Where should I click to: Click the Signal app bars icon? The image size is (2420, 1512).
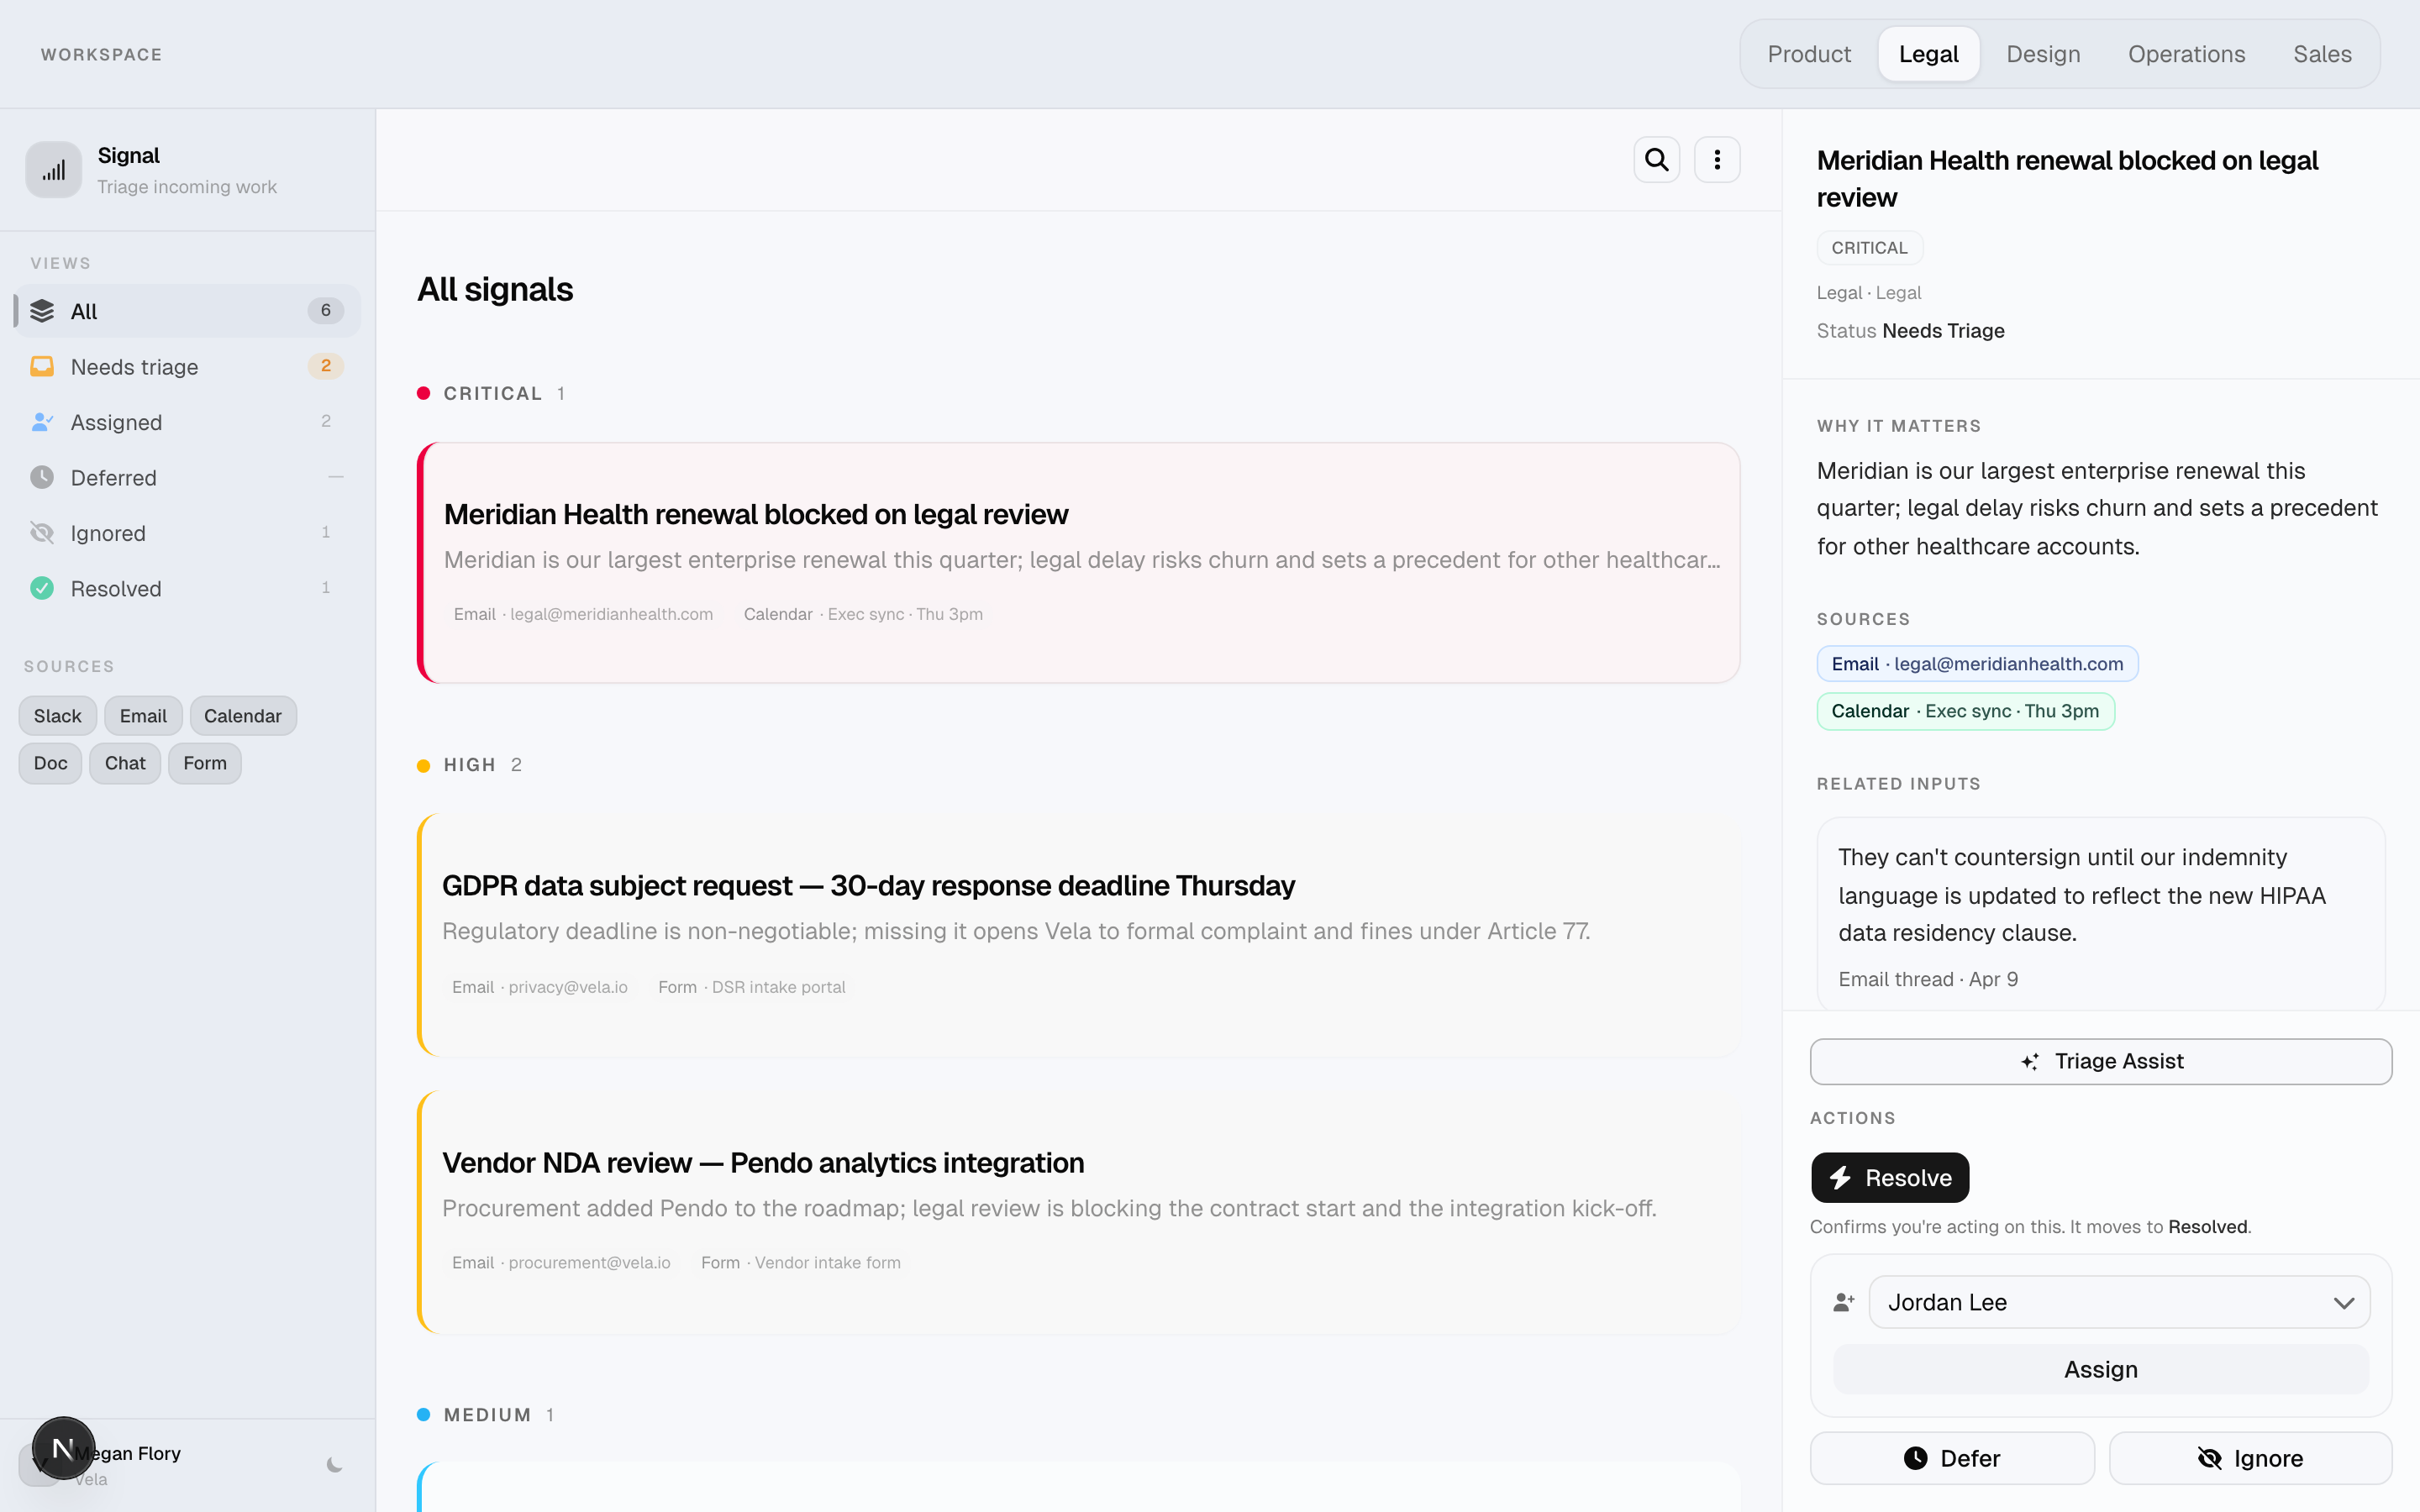coord(54,170)
